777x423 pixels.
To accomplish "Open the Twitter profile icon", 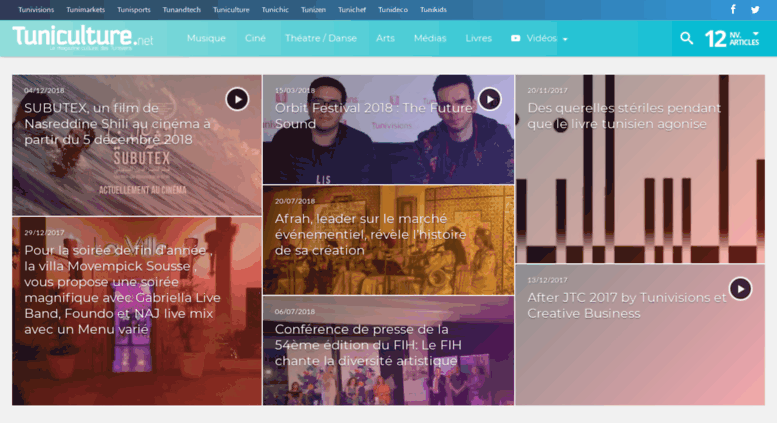I will [x=755, y=9].
